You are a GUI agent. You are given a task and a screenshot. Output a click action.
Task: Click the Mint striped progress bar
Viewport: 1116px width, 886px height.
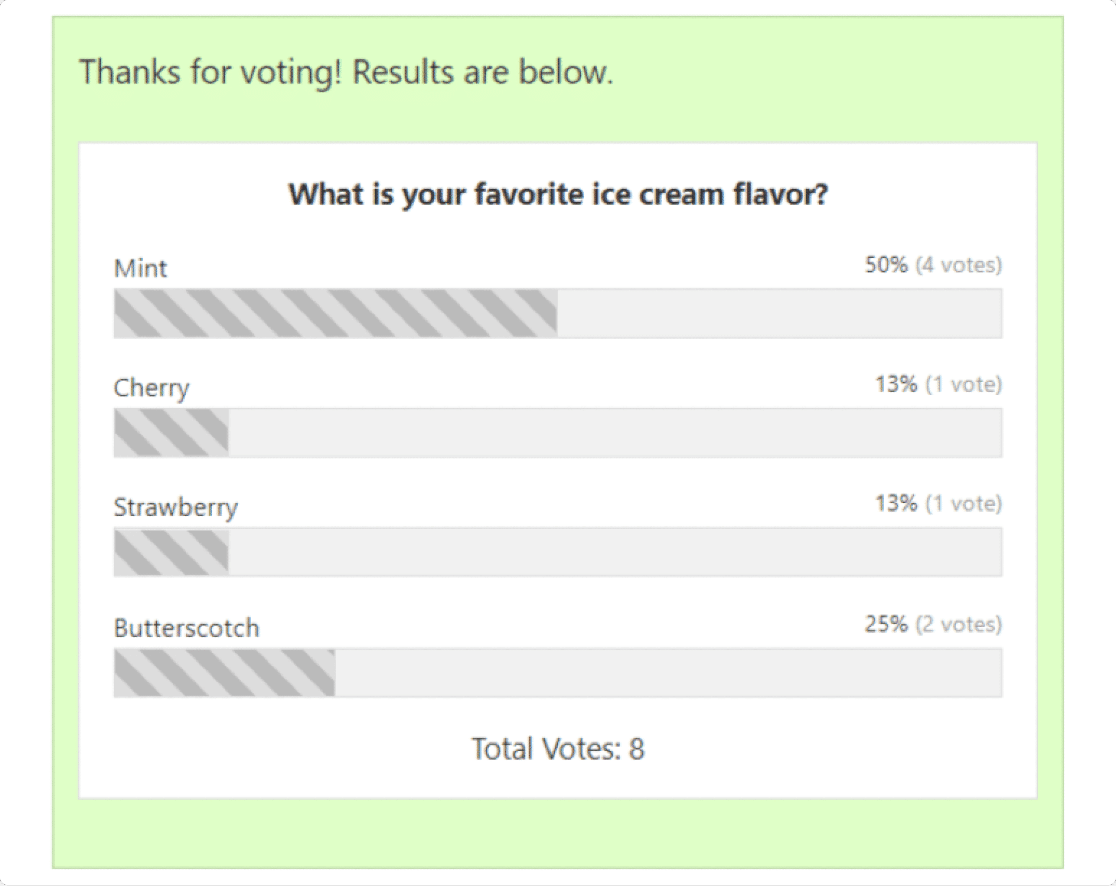[x=335, y=313]
